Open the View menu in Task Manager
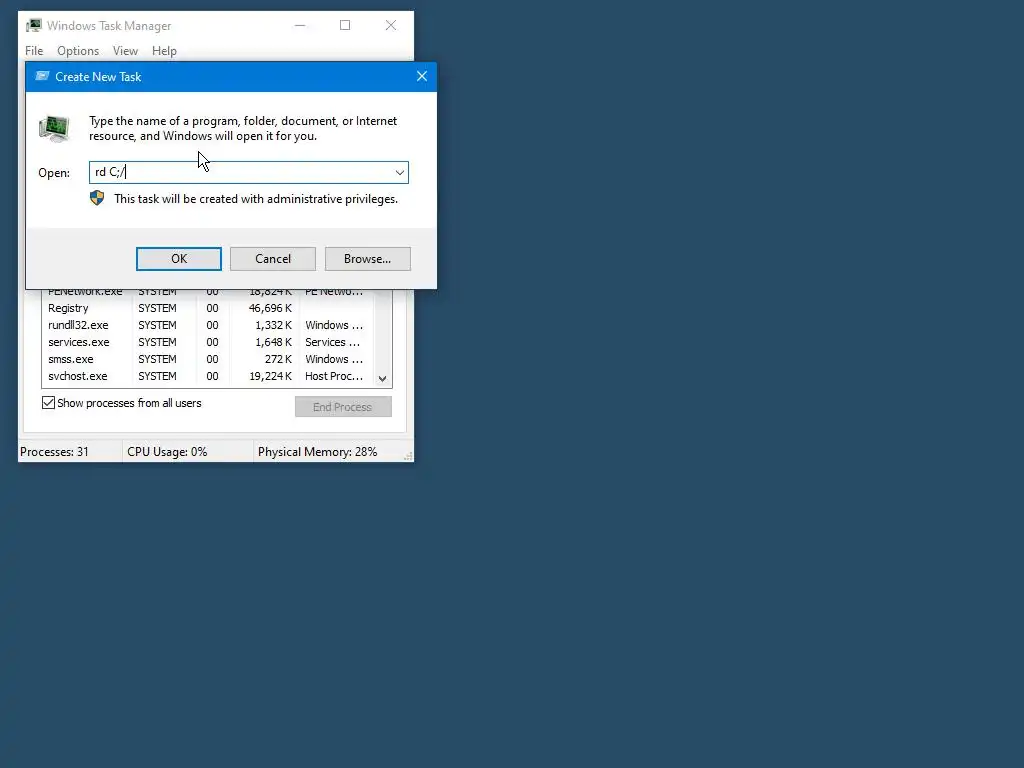The width and height of the screenshot is (1024, 768). [x=125, y=51]
